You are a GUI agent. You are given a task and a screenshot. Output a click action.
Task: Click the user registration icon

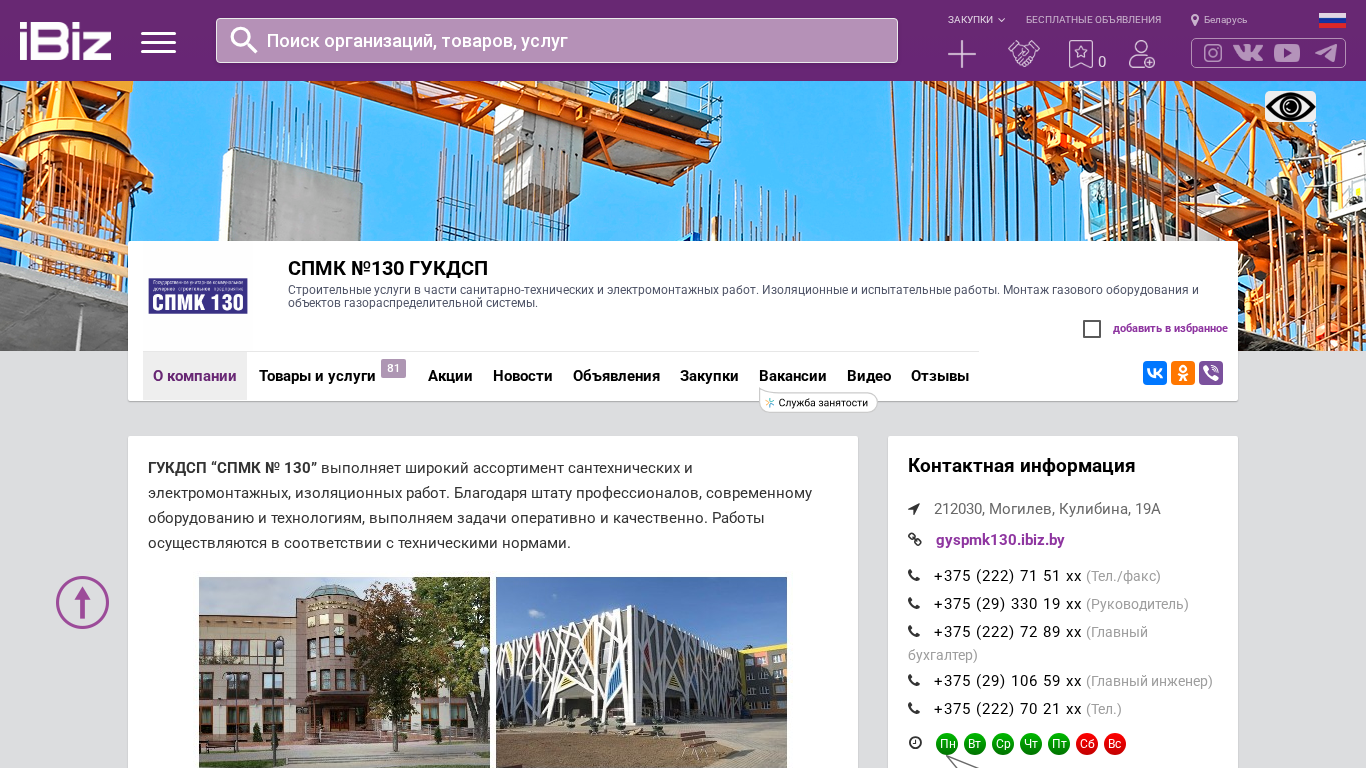coord(1142,54)
